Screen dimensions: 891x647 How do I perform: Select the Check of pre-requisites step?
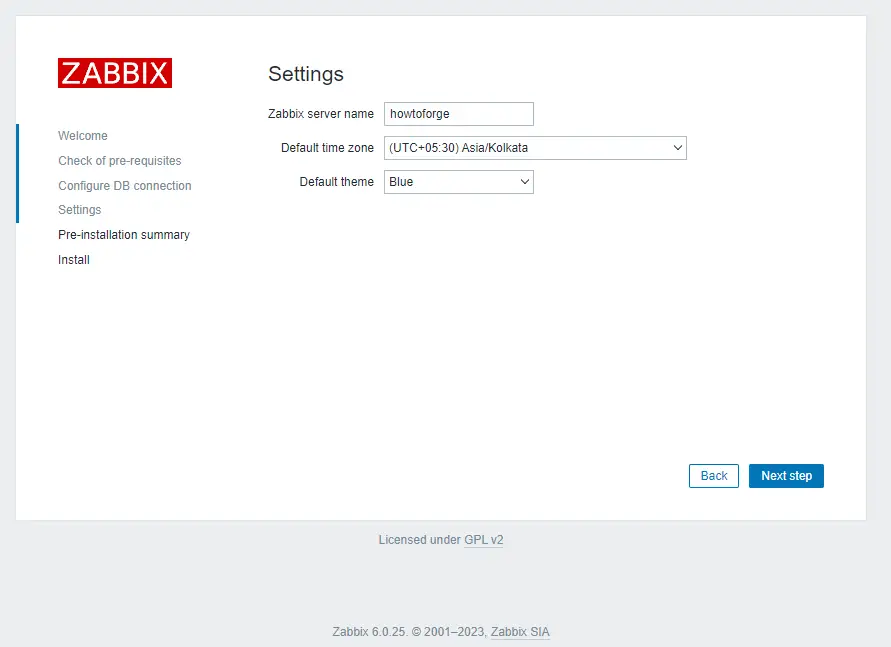[x=119, y=160]
